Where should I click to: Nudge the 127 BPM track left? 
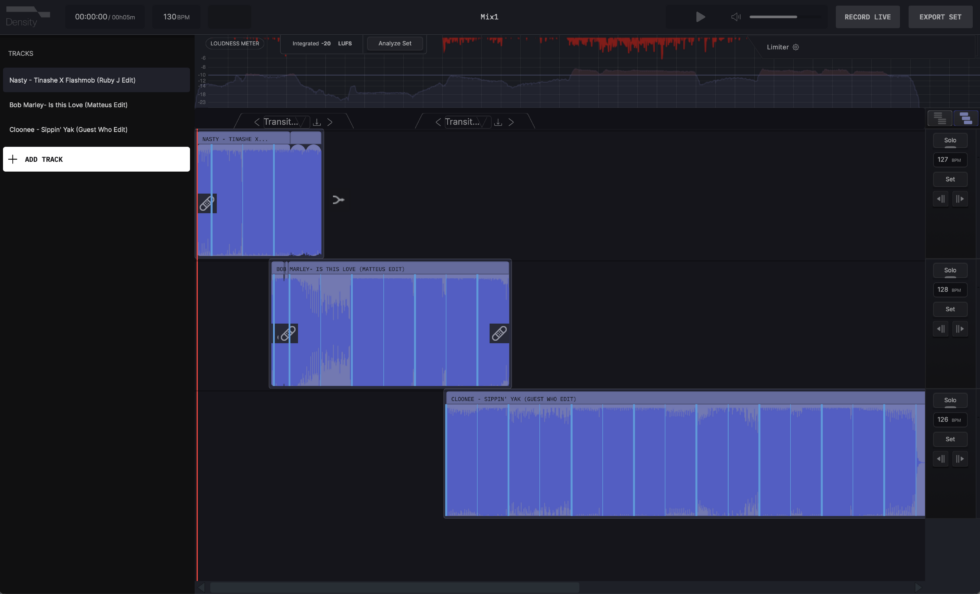coord(940,199)
